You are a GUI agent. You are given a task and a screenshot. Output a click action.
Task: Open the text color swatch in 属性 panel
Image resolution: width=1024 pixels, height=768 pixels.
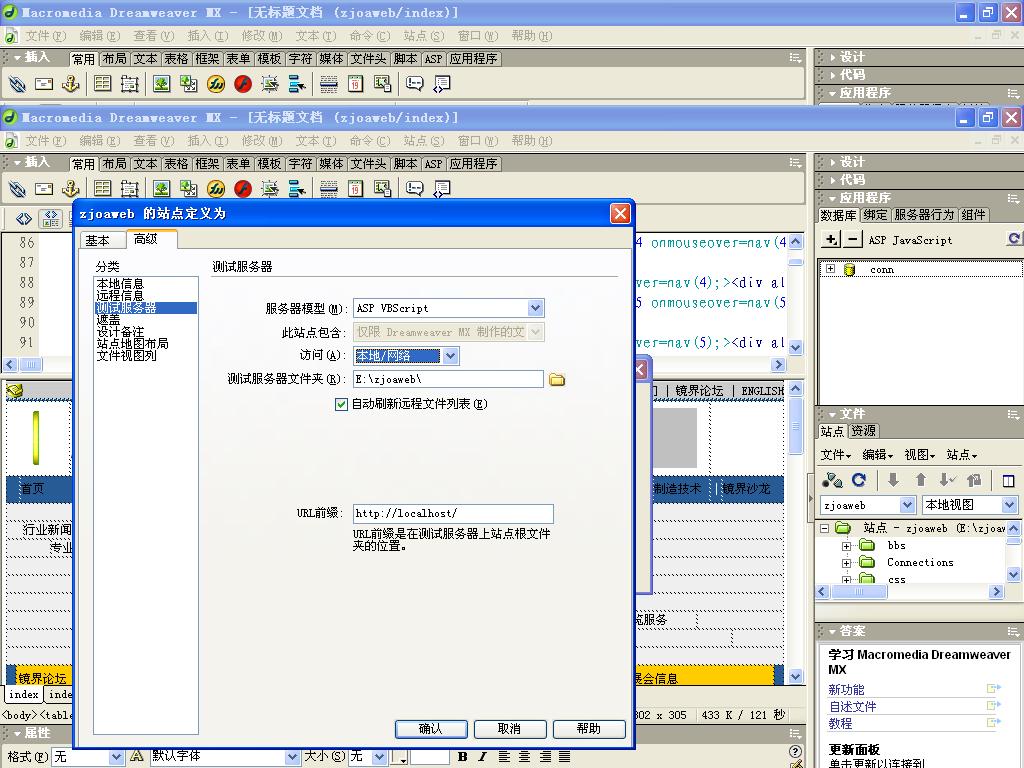click(x=399, y=757)
